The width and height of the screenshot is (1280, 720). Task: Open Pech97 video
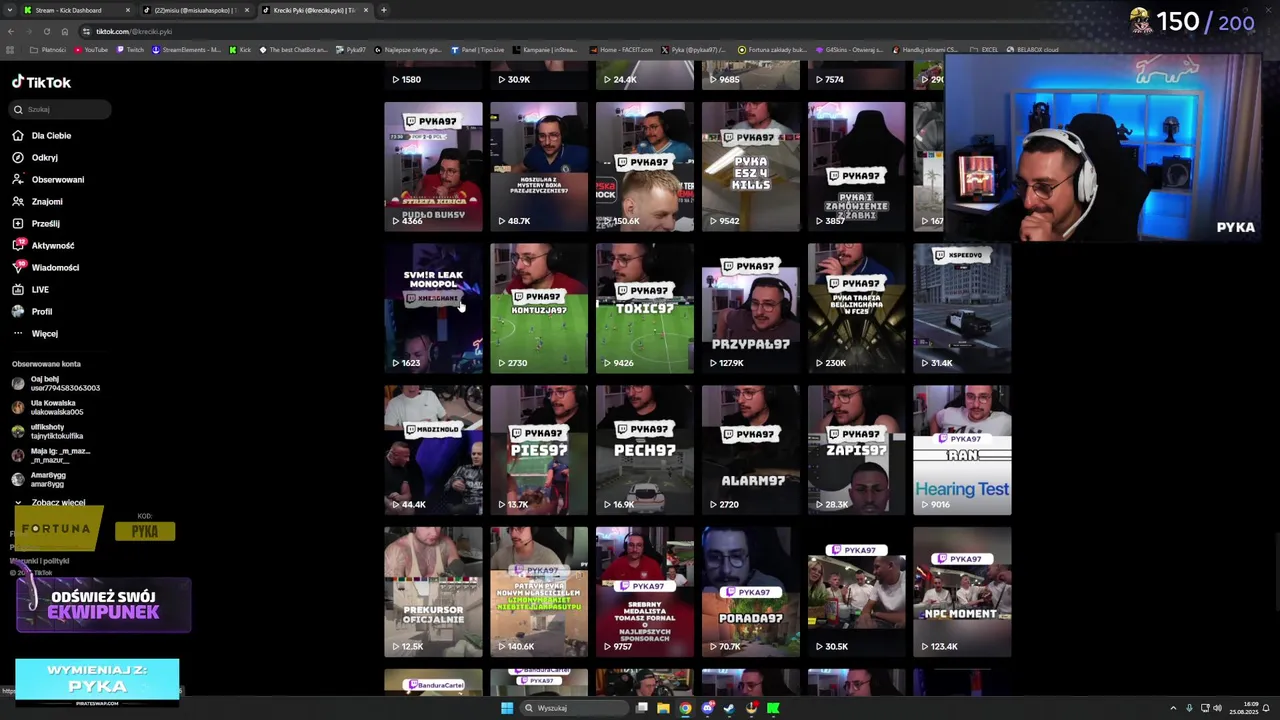click(x=645, y=450)
